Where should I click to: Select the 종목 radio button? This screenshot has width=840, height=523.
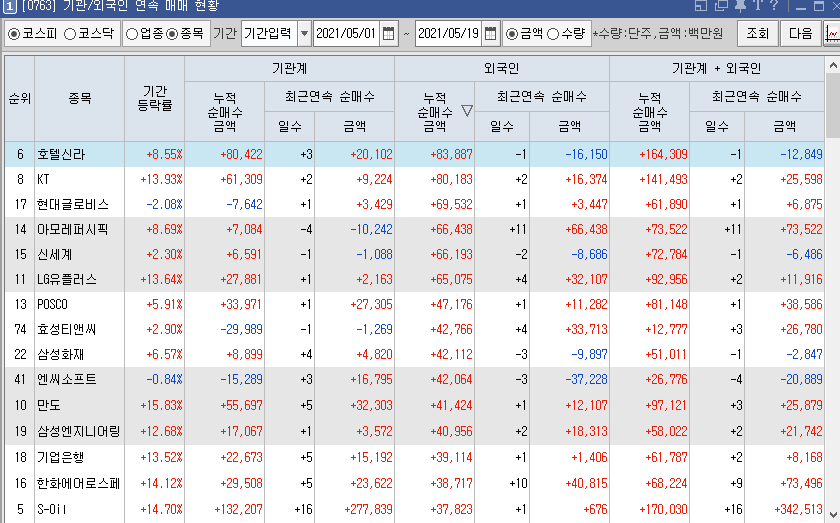tap(172, 34)
